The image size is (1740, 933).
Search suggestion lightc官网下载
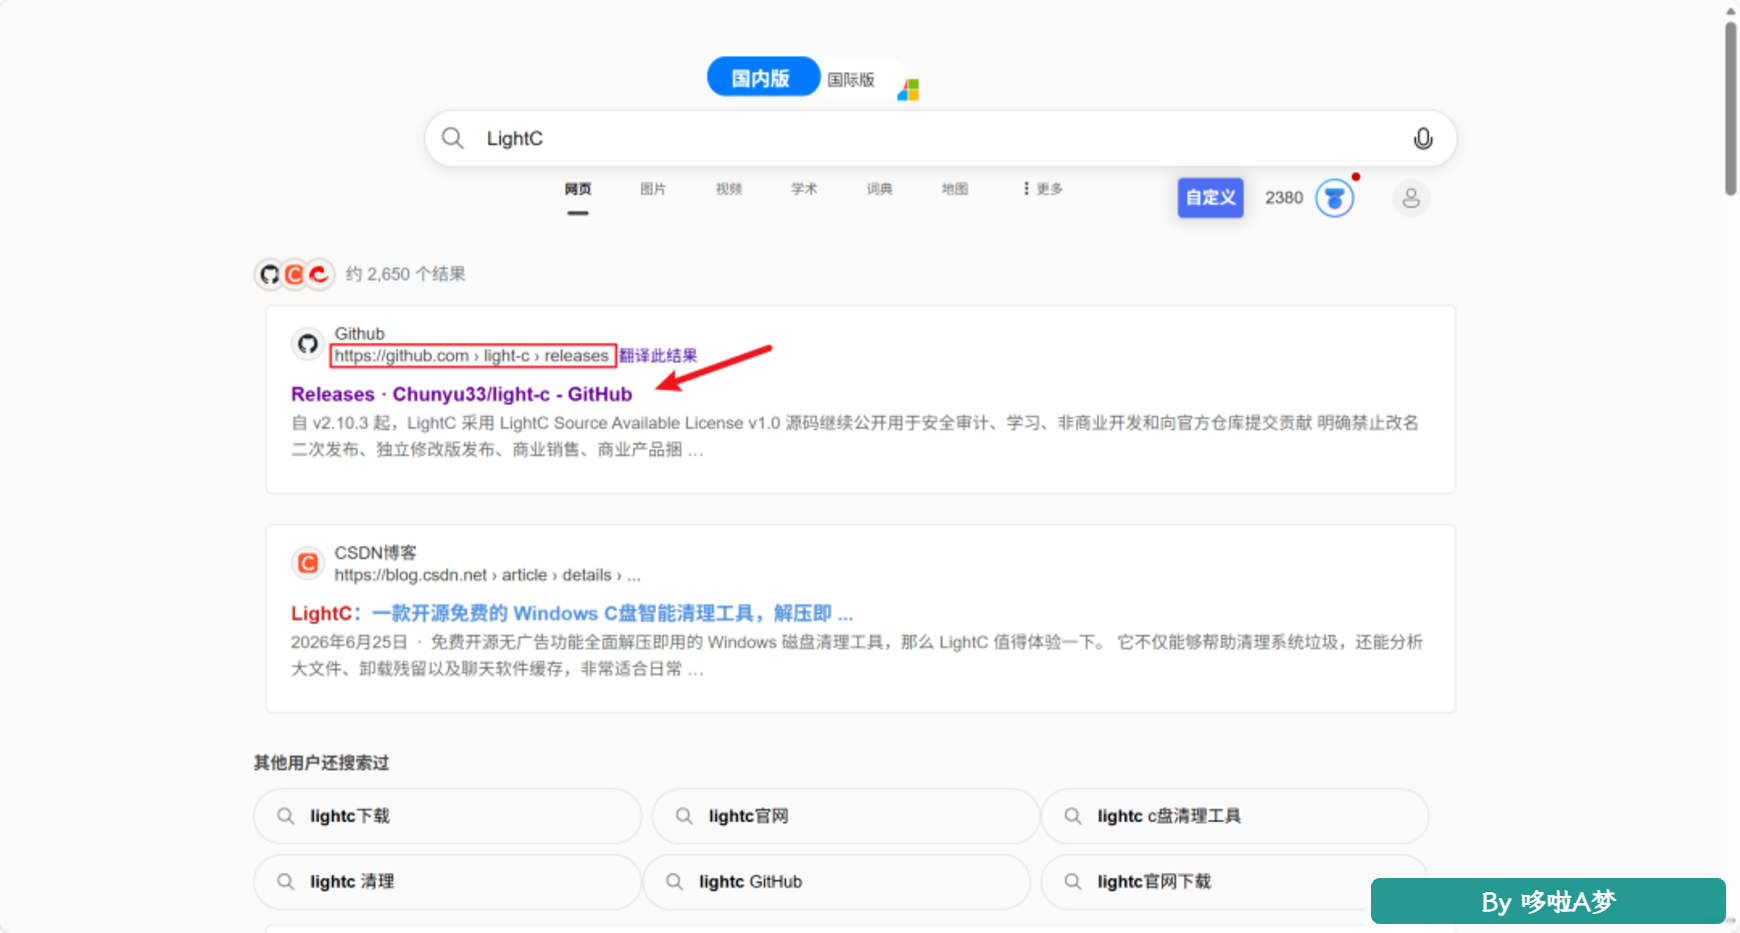(x=1235, y=881)
